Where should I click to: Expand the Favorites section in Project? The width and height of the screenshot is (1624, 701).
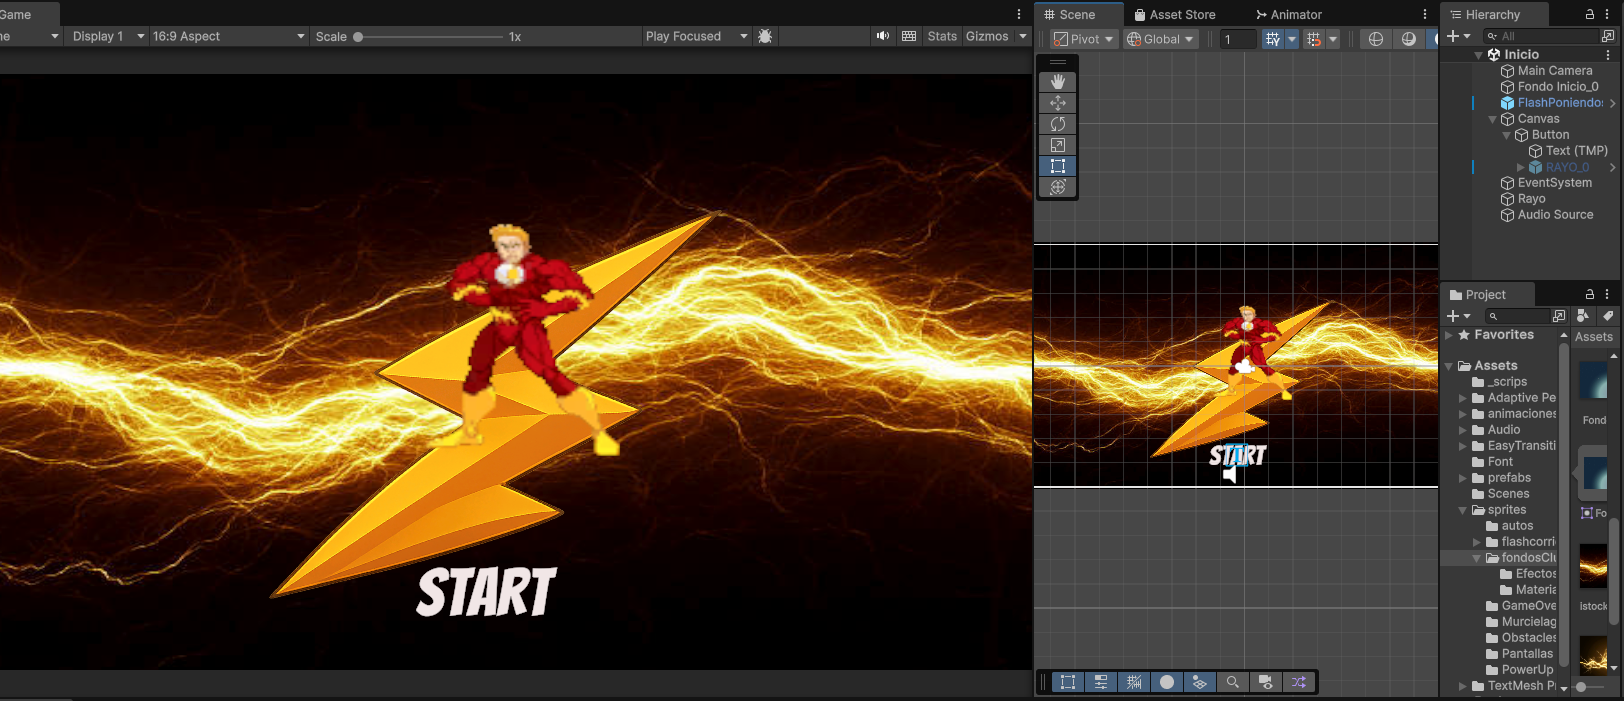click(x=1449, y=336)
